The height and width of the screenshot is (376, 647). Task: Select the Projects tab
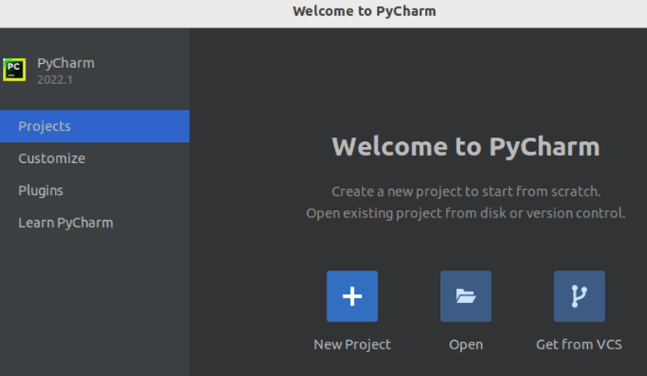coord(94,126)
